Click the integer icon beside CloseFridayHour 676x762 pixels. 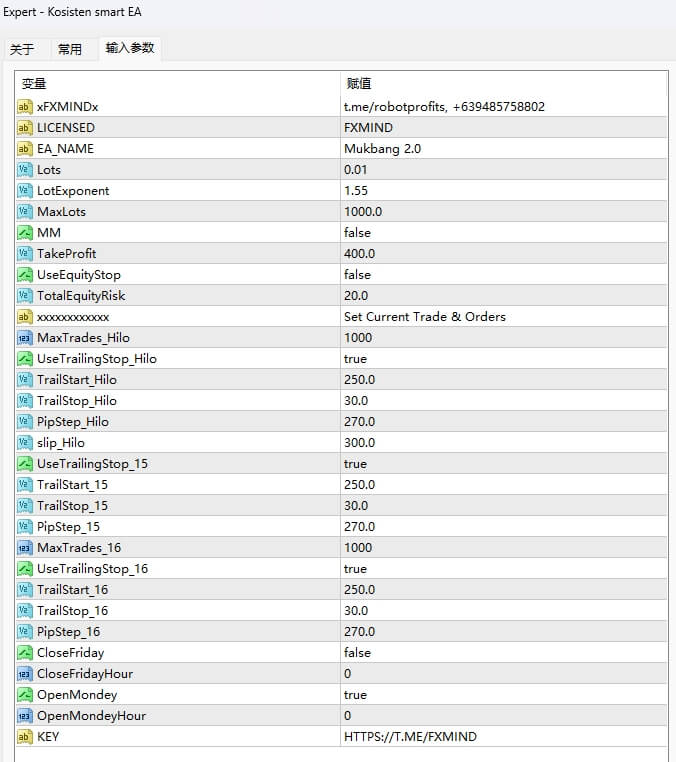point(25,674)
